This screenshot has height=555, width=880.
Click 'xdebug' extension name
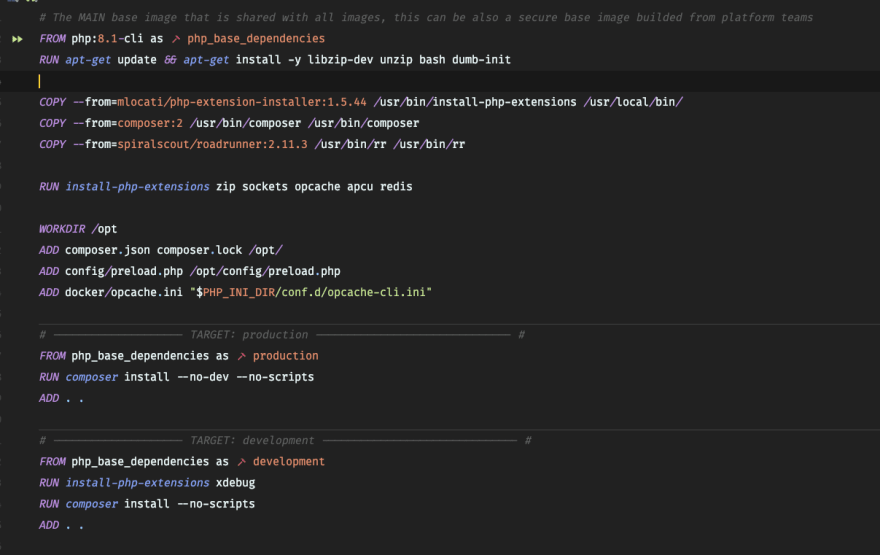236,483
